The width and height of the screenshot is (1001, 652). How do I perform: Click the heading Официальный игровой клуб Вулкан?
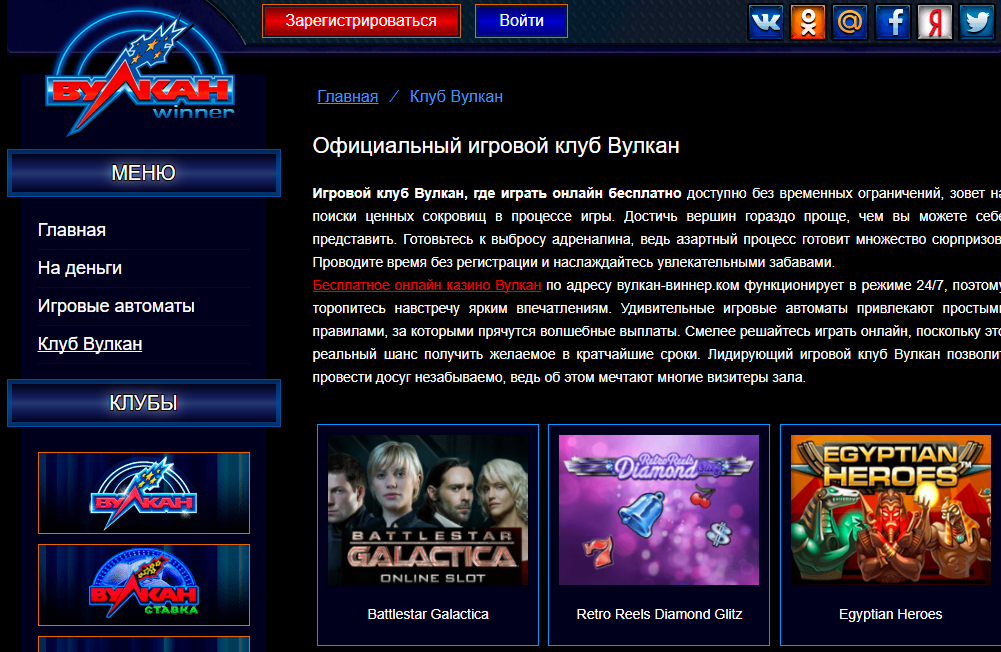[496, 146]
